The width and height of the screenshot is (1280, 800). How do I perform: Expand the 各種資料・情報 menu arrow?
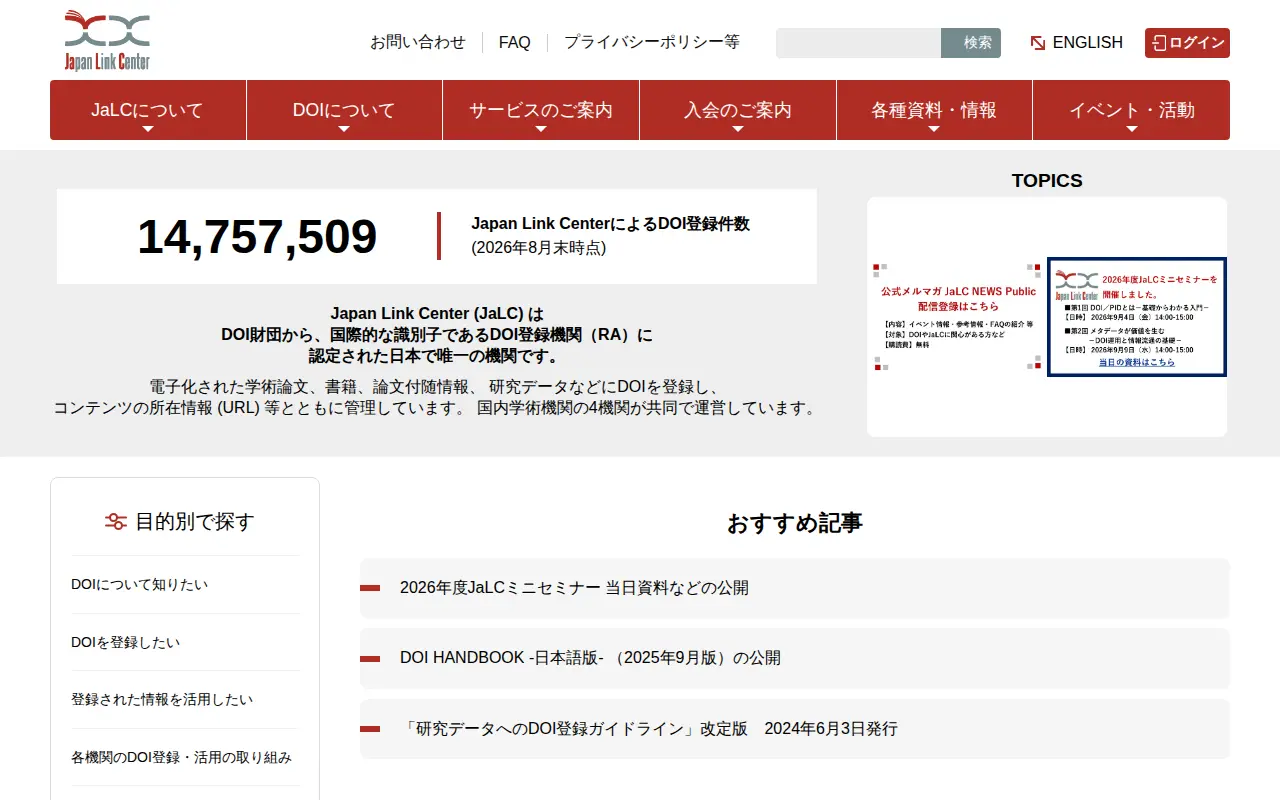[x=934, y=129]
